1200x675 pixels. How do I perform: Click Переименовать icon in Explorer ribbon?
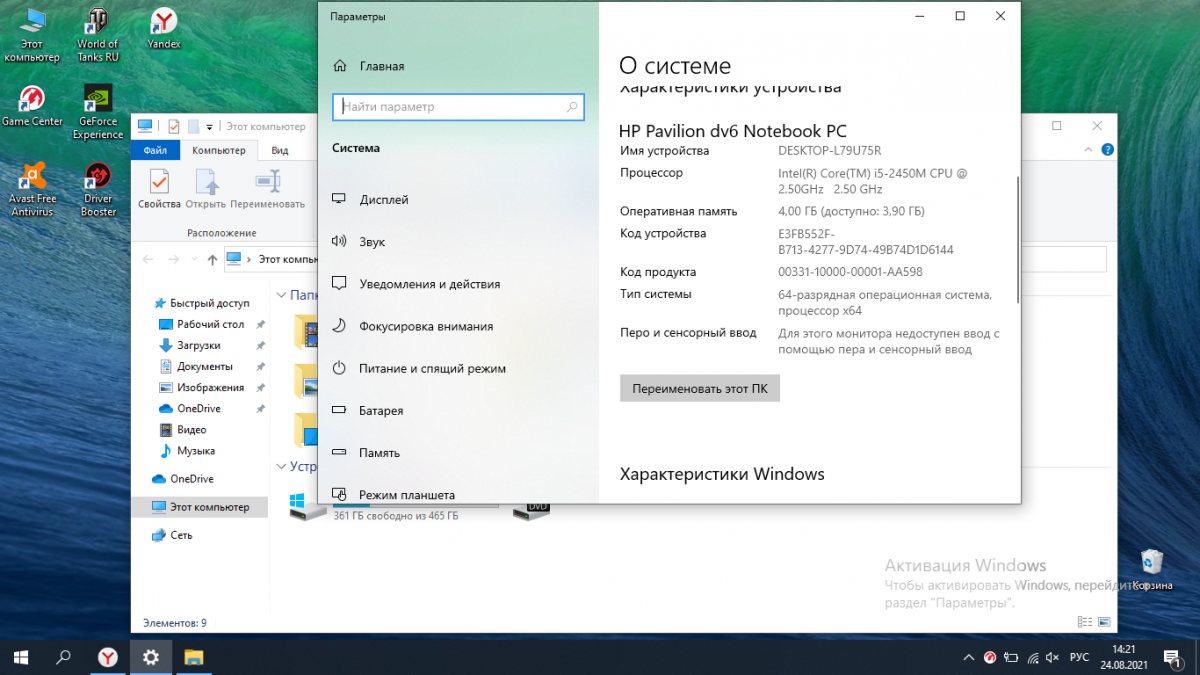pyautogui.click(x=267, y=189)
